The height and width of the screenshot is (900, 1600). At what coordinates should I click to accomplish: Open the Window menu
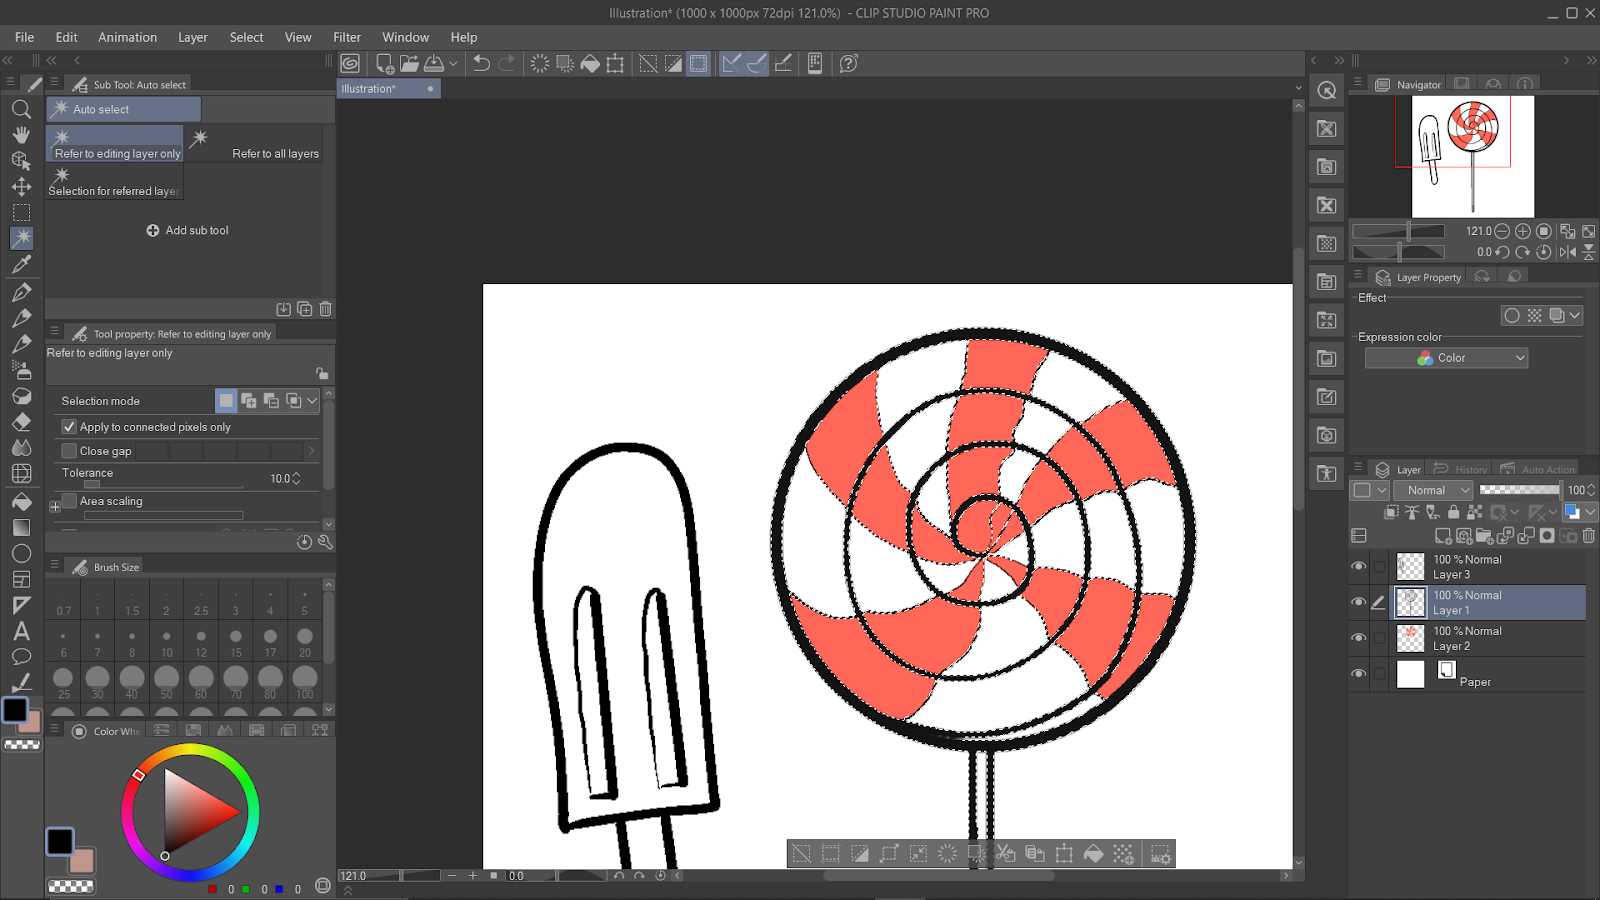(405, 37)
